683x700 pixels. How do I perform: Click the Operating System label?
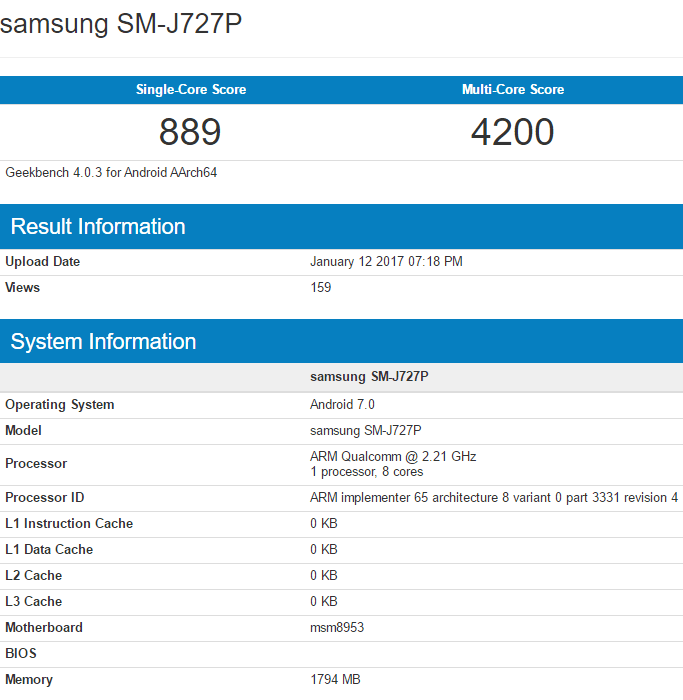tap(60, 404)
